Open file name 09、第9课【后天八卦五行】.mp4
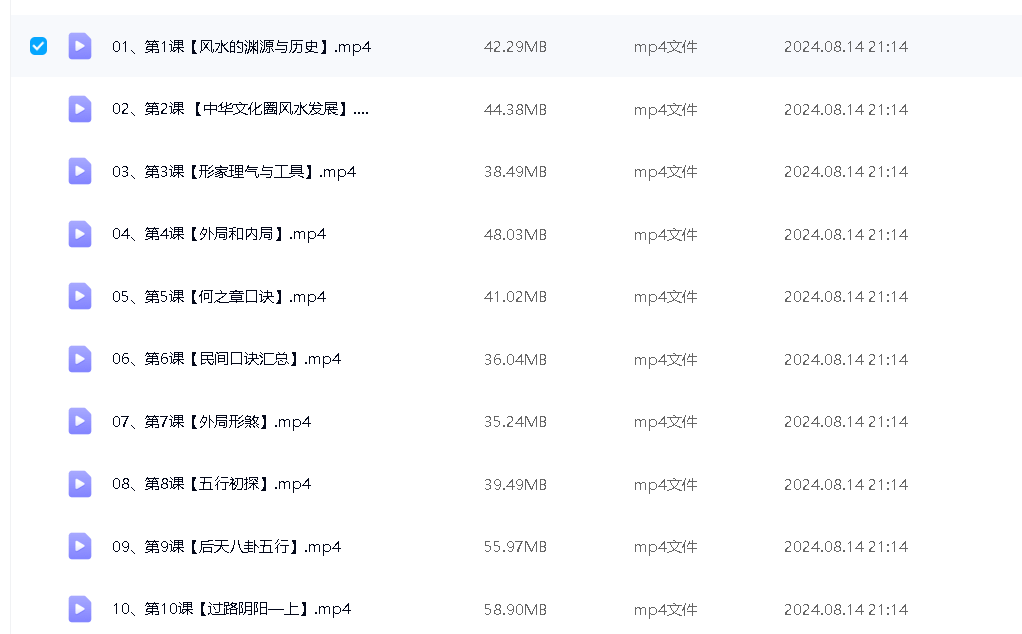This screenshot has height=634, width=1022. [226, 546]
